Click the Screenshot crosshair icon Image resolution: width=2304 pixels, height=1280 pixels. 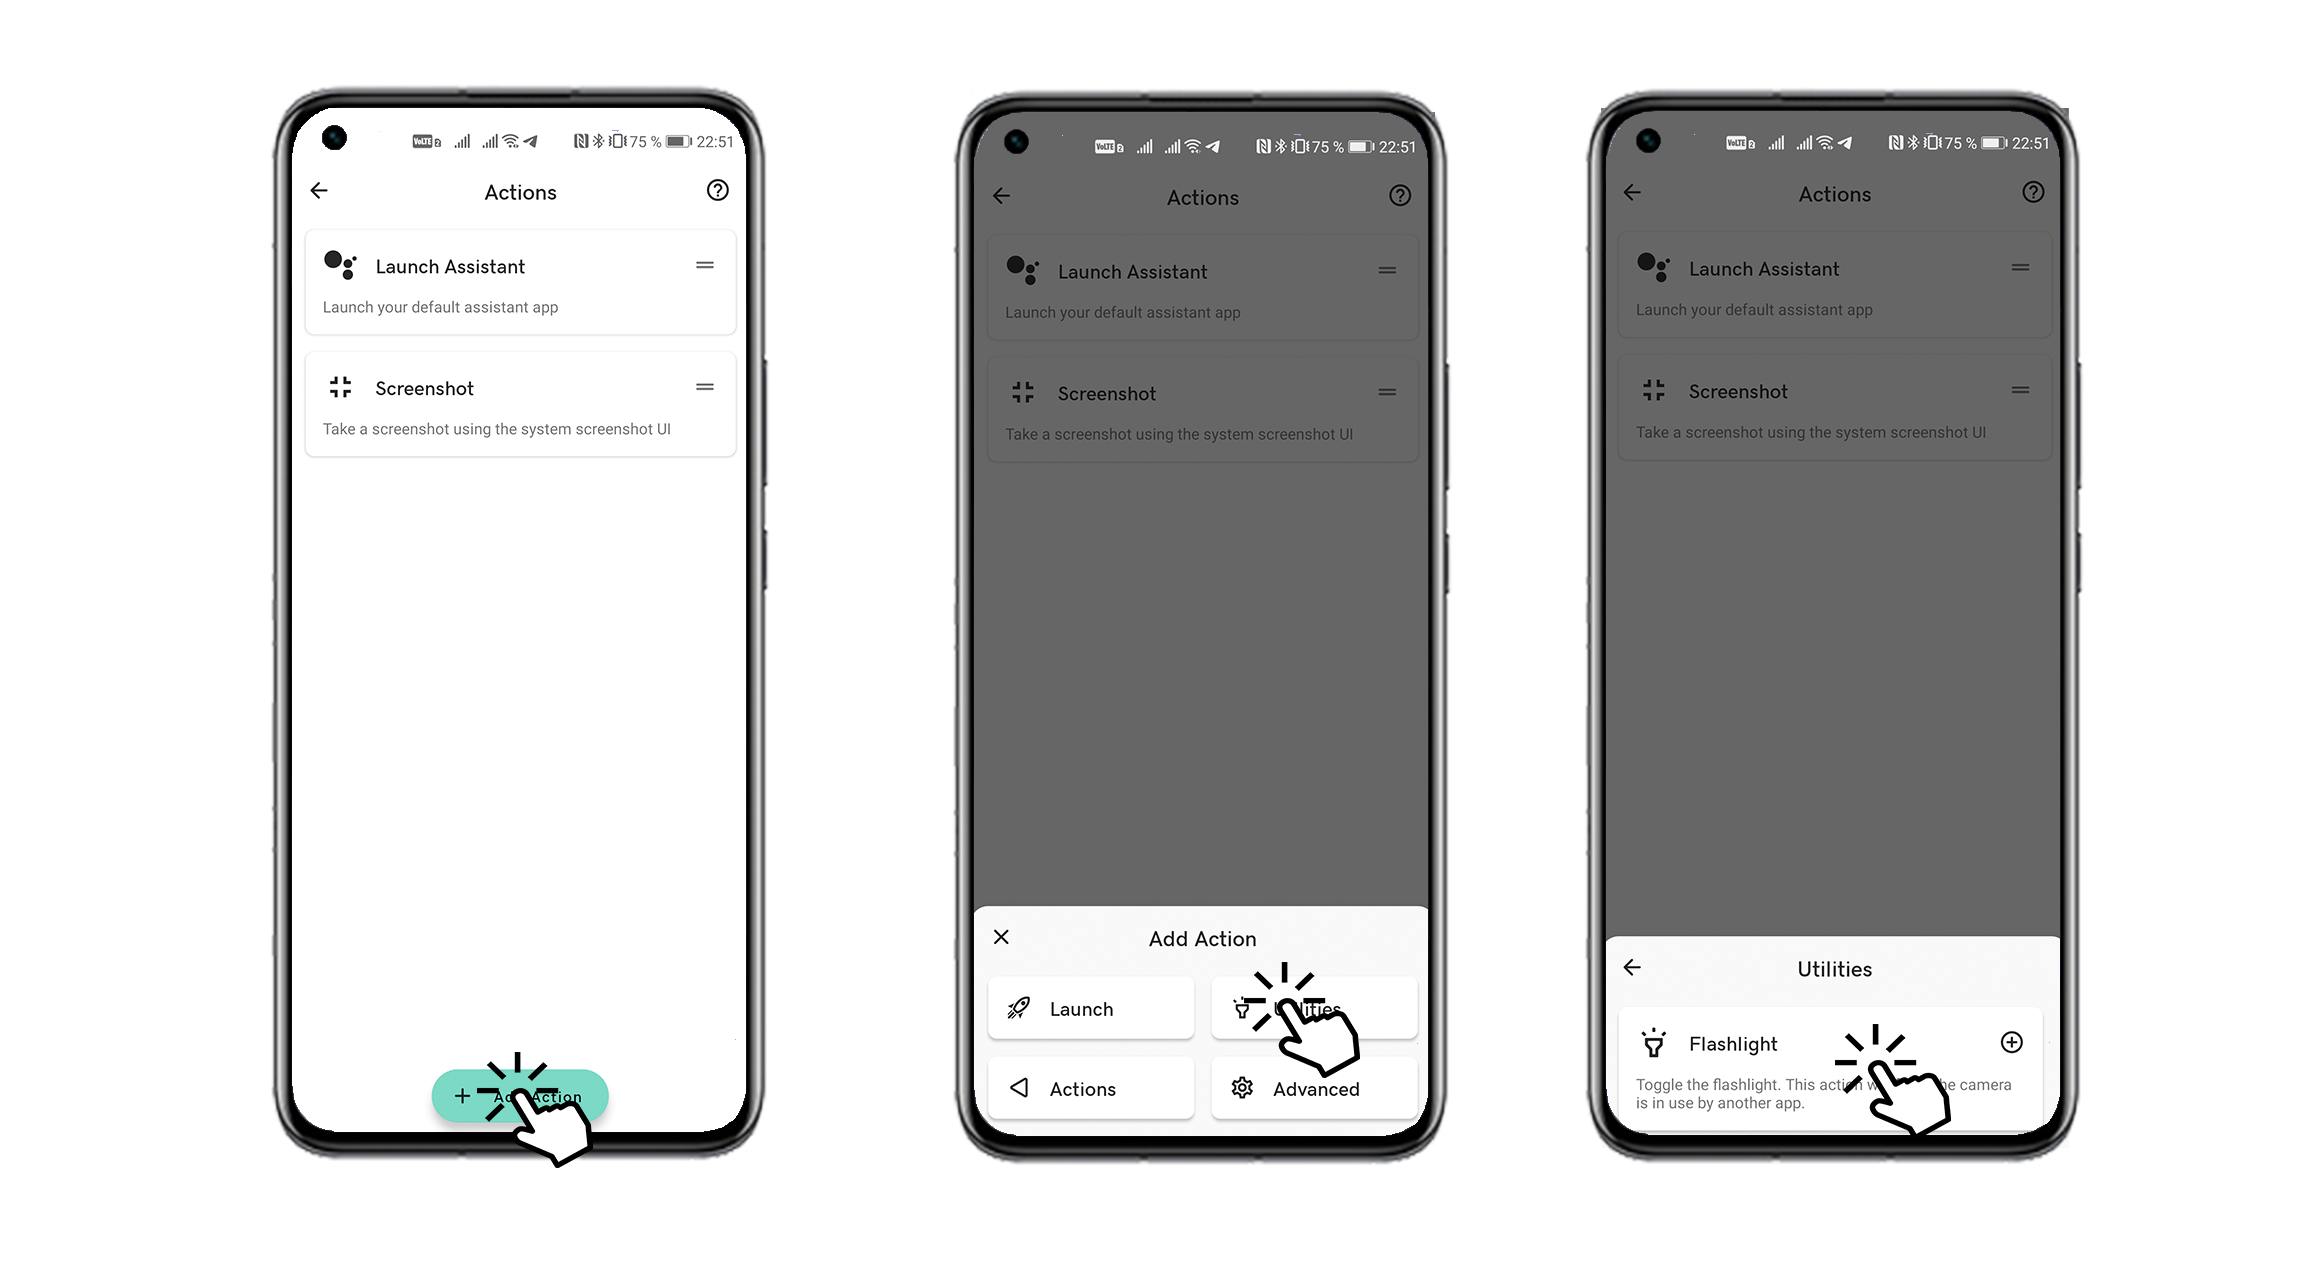[x=340, y=386]
